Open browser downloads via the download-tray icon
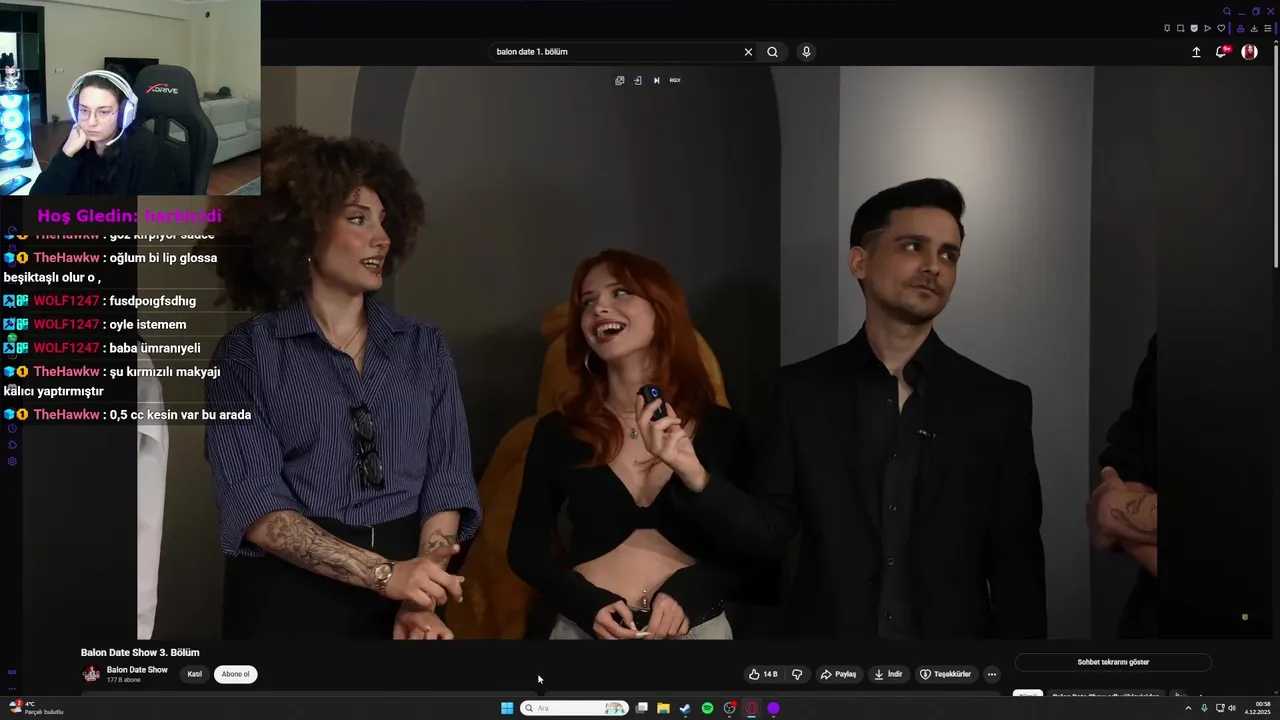The width and height of the screenshot is (1280, 720). click(1254, 28)
